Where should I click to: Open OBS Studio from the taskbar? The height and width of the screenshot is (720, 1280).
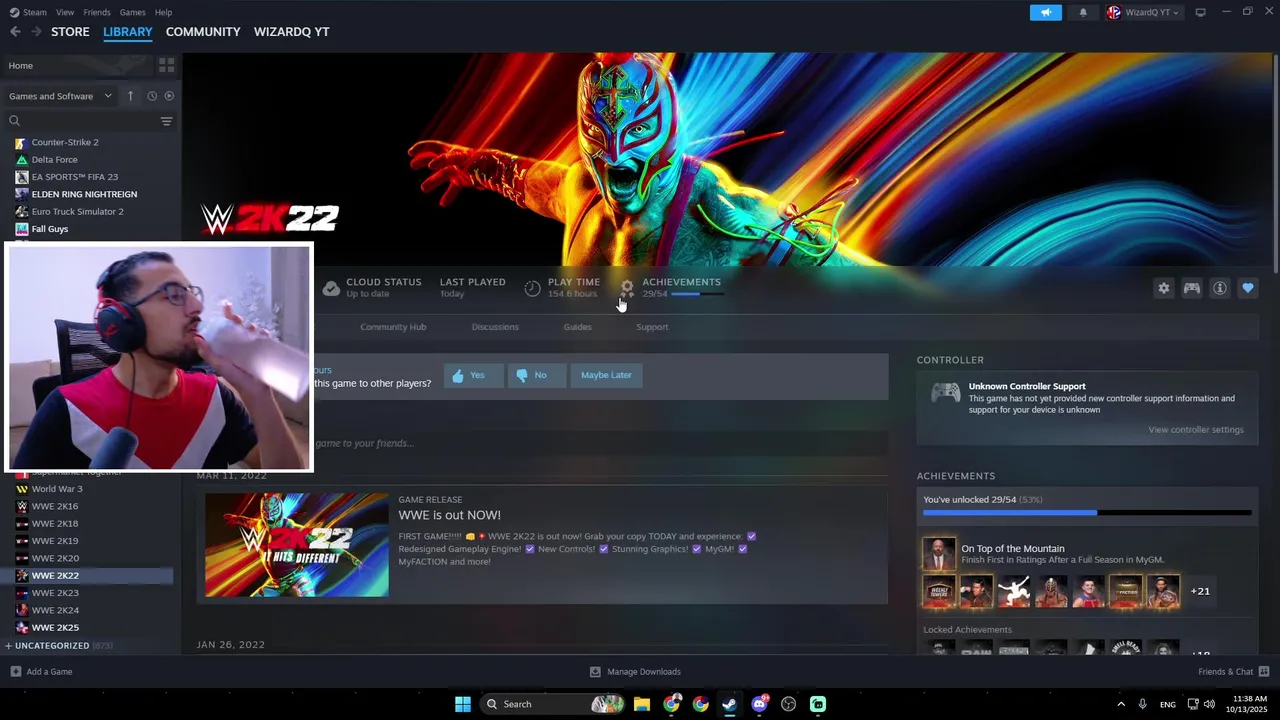click(789, 704)
